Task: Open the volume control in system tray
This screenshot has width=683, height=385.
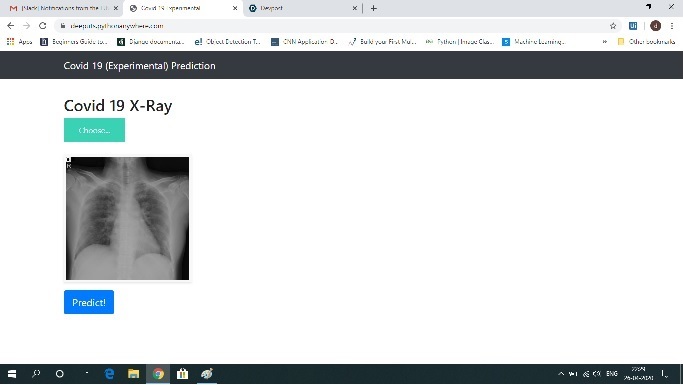Action: coord(597,374)
